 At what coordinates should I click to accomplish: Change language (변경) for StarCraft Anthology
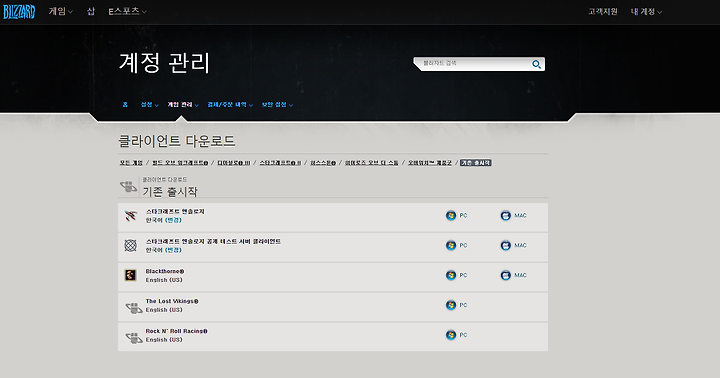(173, 220)
